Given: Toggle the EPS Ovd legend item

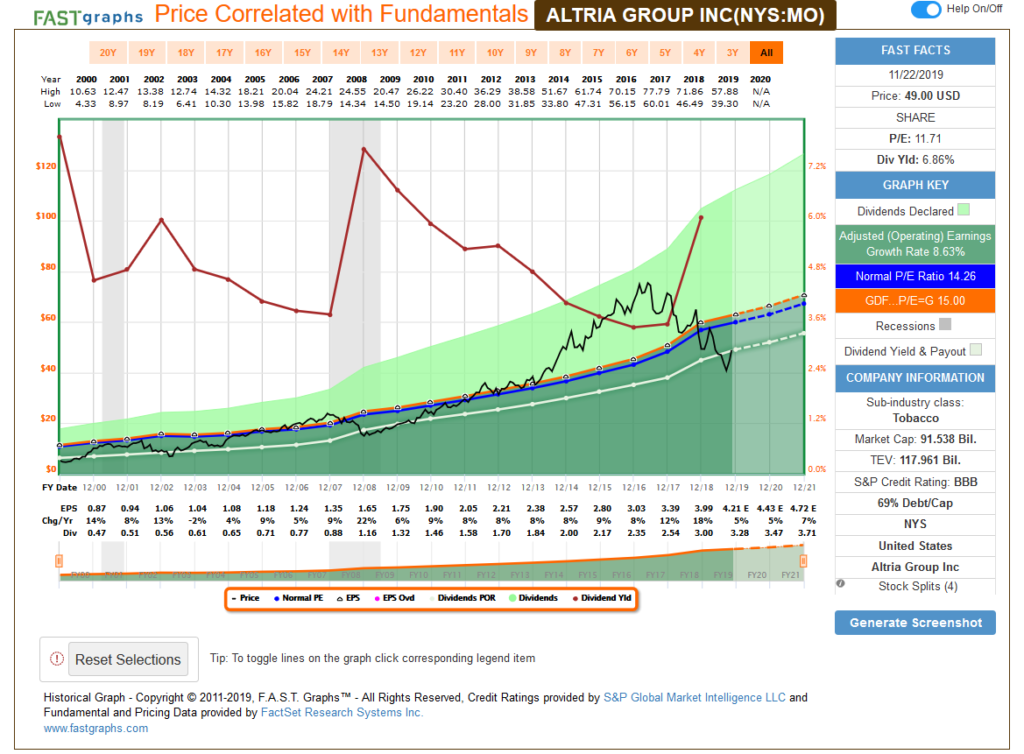Looking at the screenshot, I should (x=394, y=598).
